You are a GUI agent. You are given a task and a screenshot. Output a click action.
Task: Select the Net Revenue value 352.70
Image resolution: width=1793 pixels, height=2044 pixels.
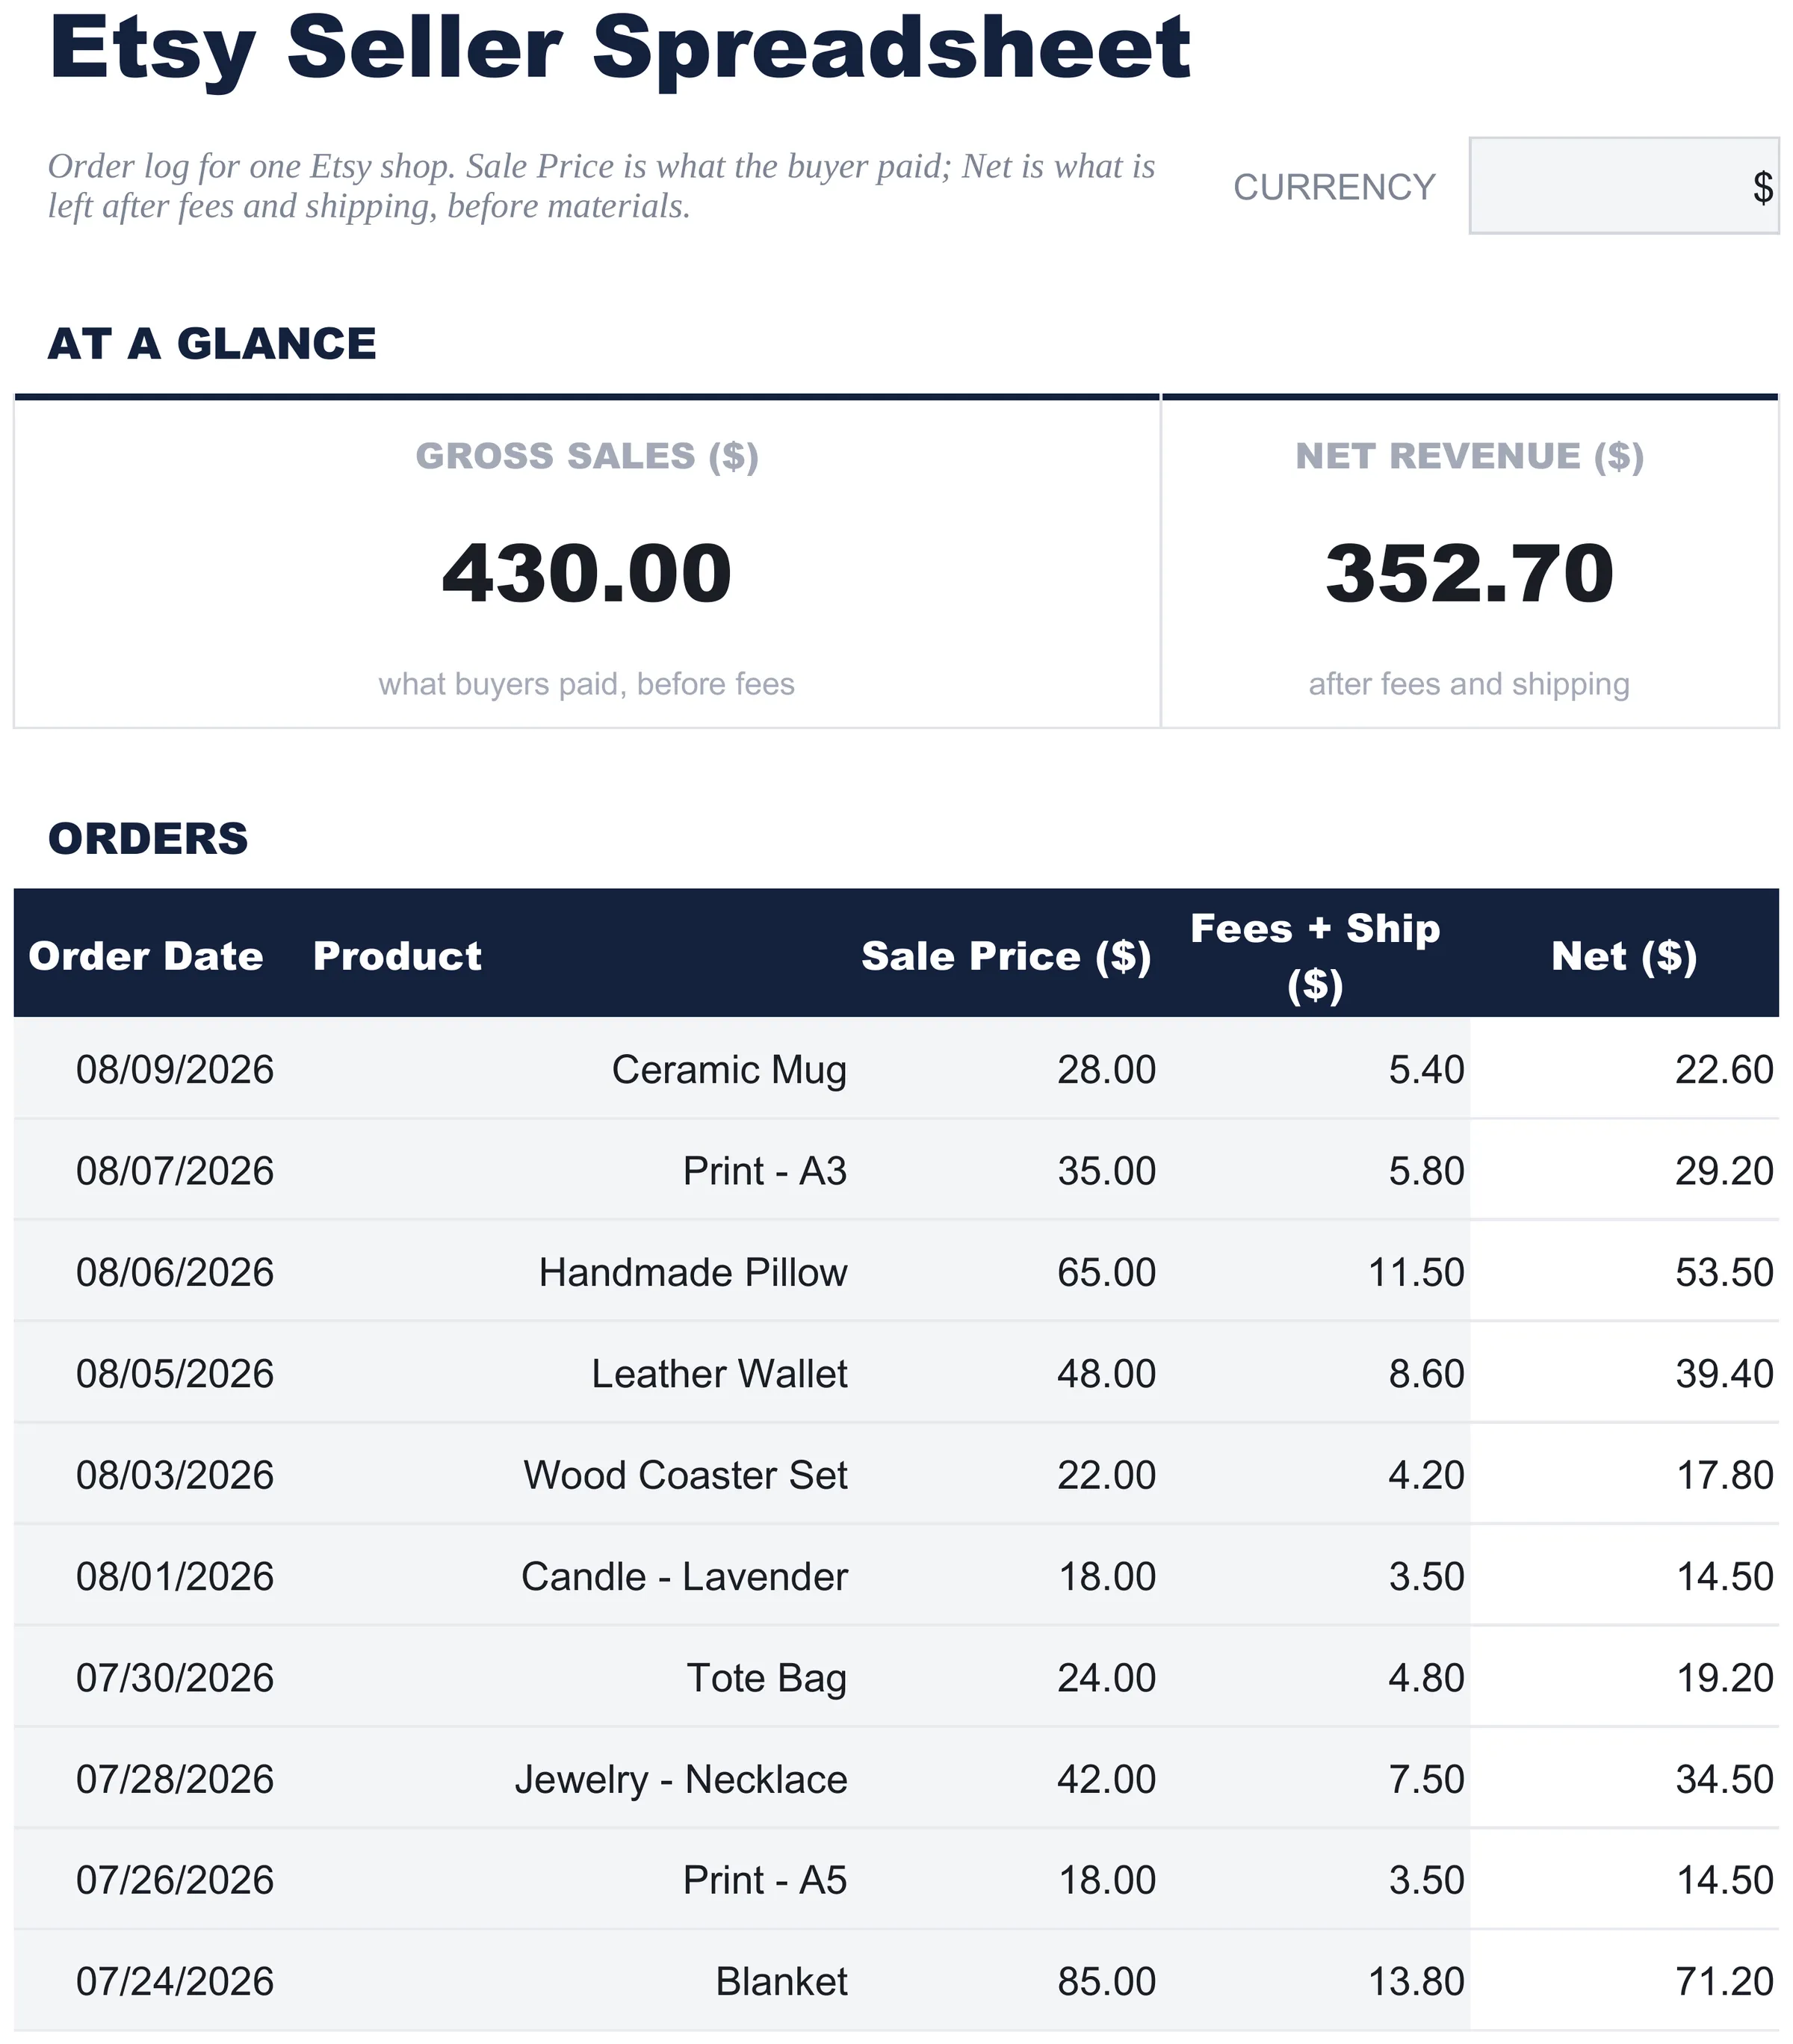pos(1469,573)
